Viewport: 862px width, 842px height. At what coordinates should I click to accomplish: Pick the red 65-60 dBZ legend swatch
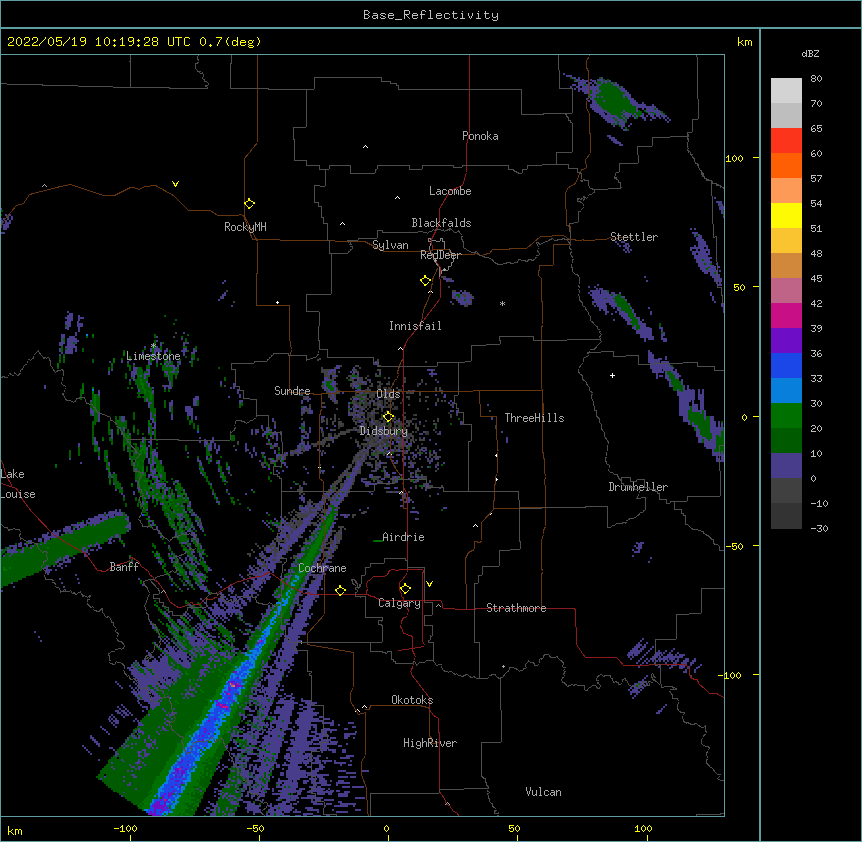point(786,141)
